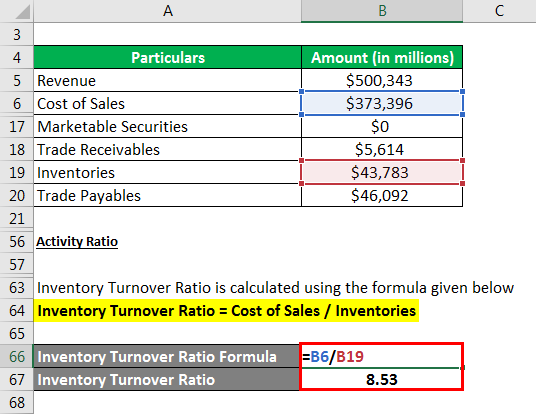536x414 pixels.
Task: Select row header 57
Action: [17, 265]
